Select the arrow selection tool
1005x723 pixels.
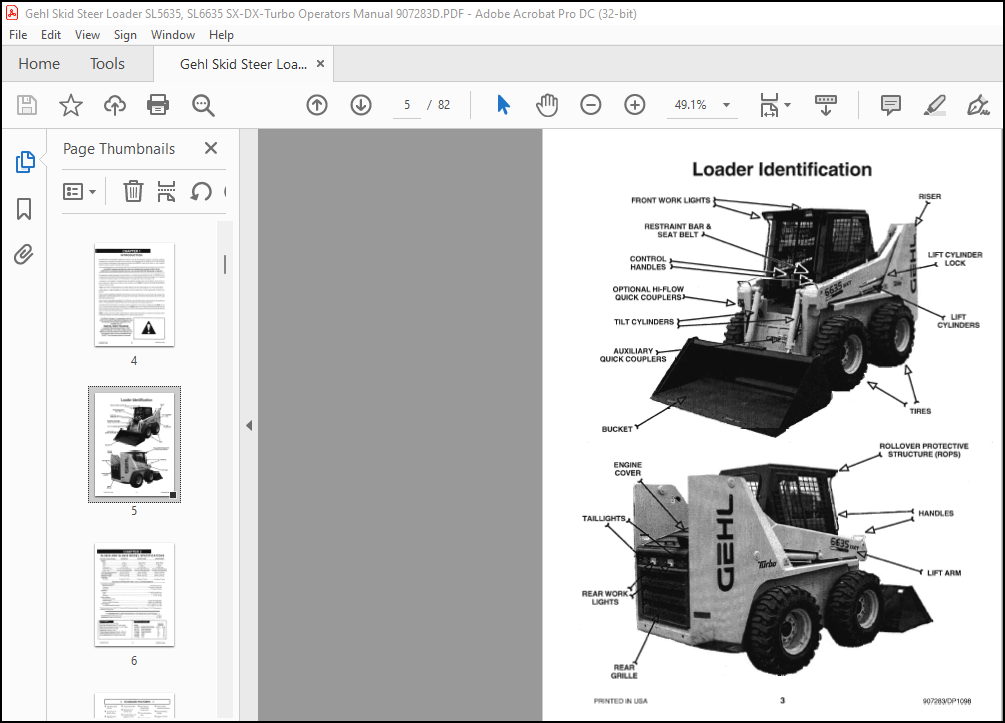click(x=503, y=105)
